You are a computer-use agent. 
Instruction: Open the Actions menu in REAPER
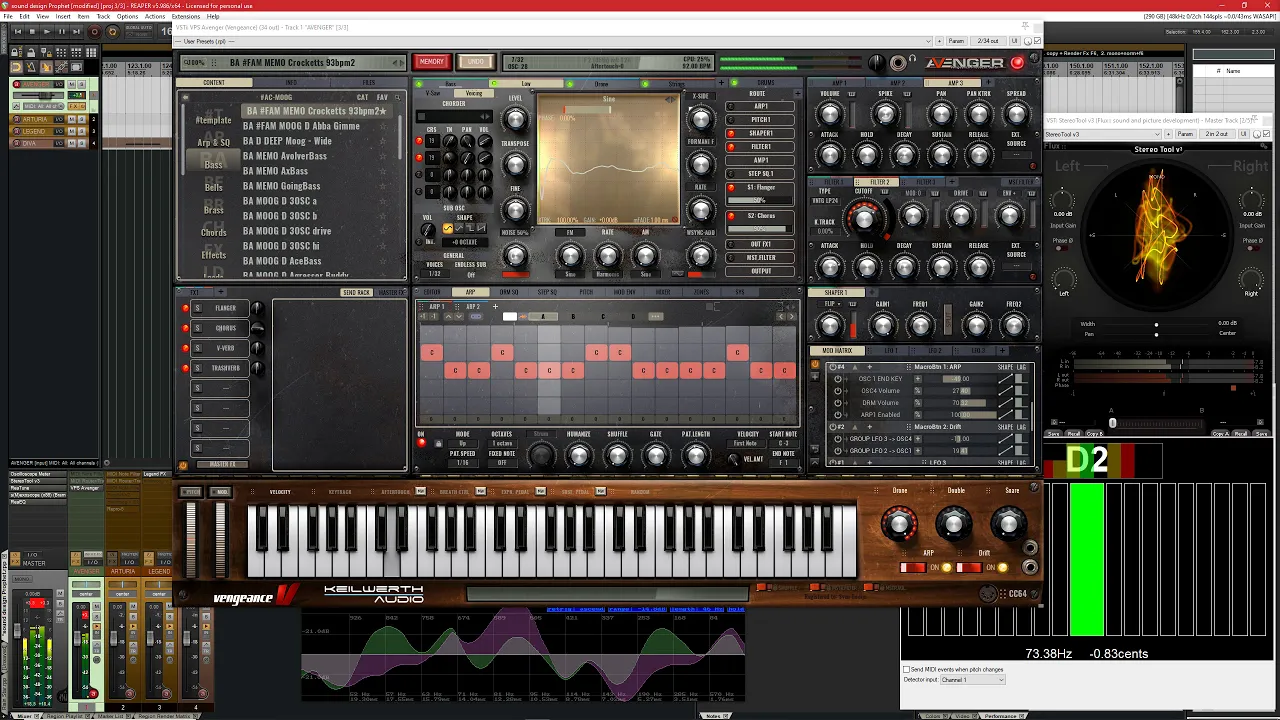click(x=155, y=17)
